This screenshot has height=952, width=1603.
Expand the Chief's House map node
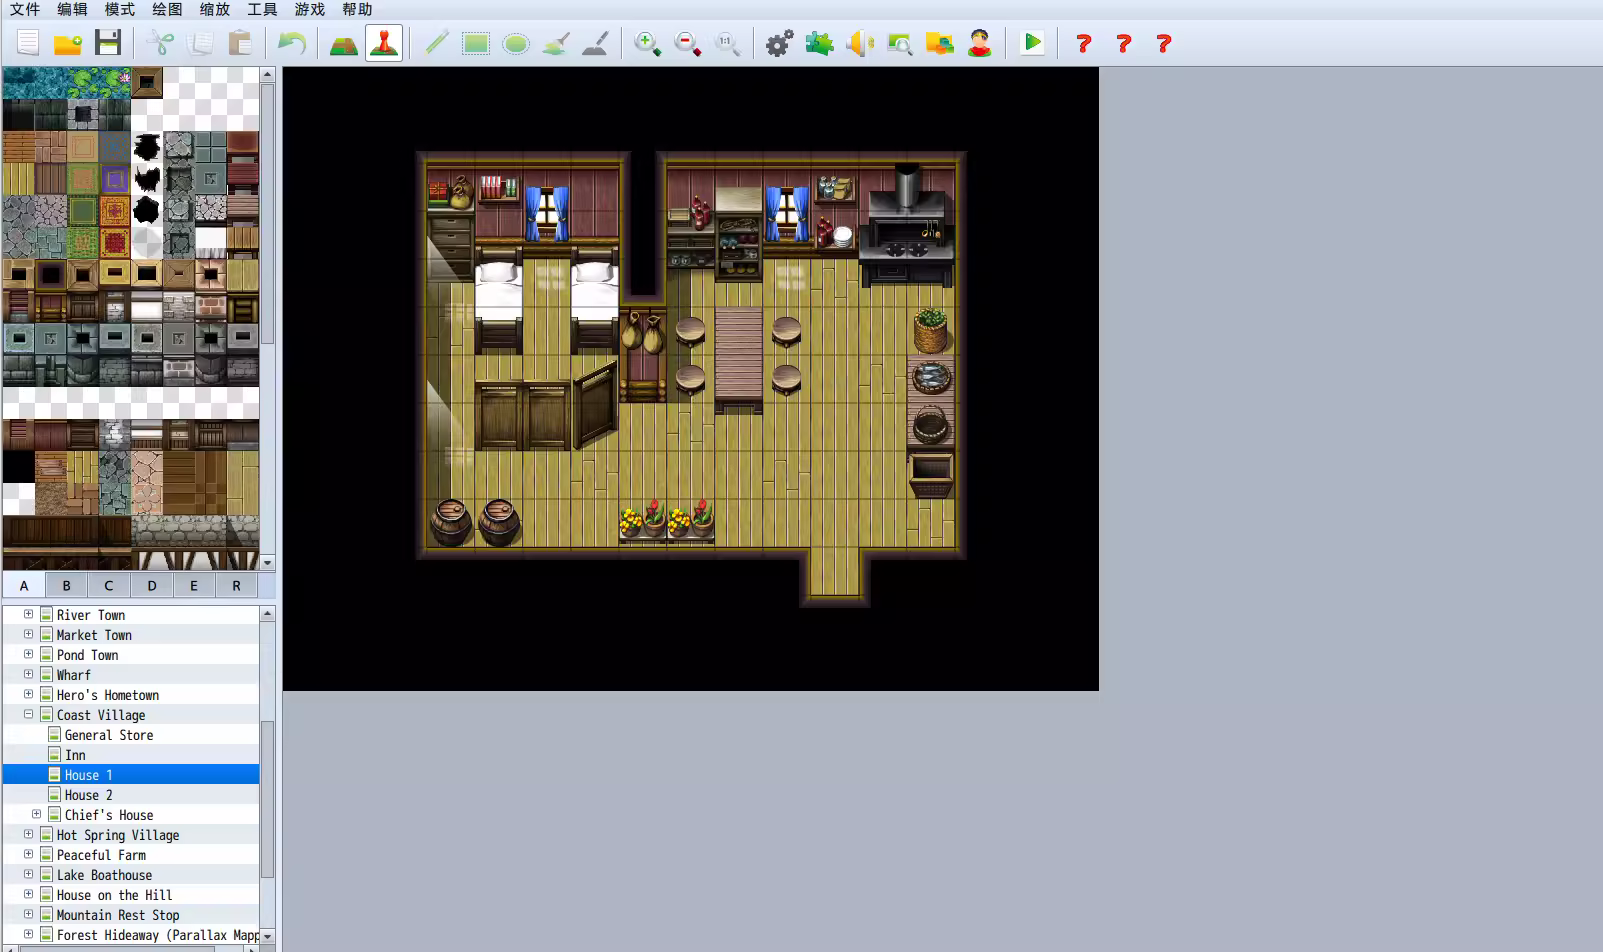pos(37,814)
